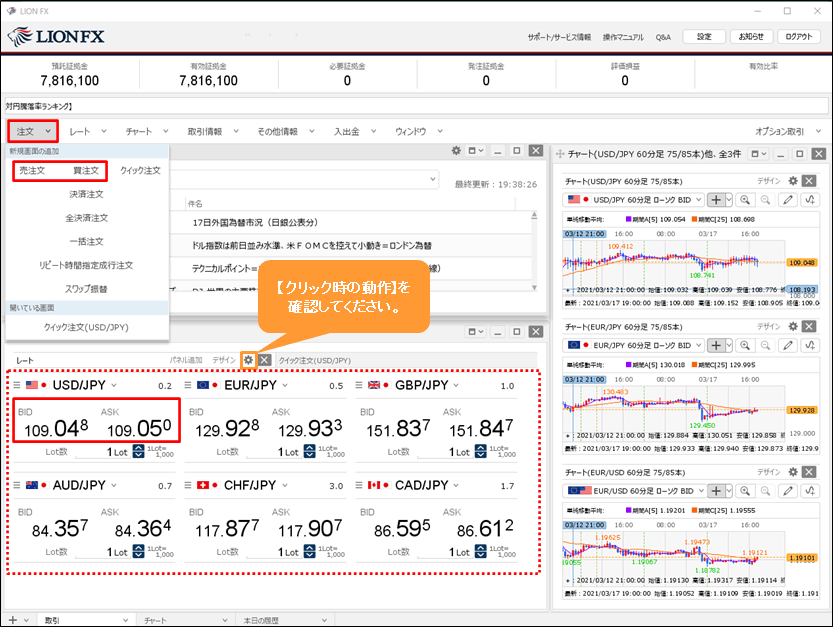
Task: Open the レート menu dropdown
Action: [x=88, y=131]
